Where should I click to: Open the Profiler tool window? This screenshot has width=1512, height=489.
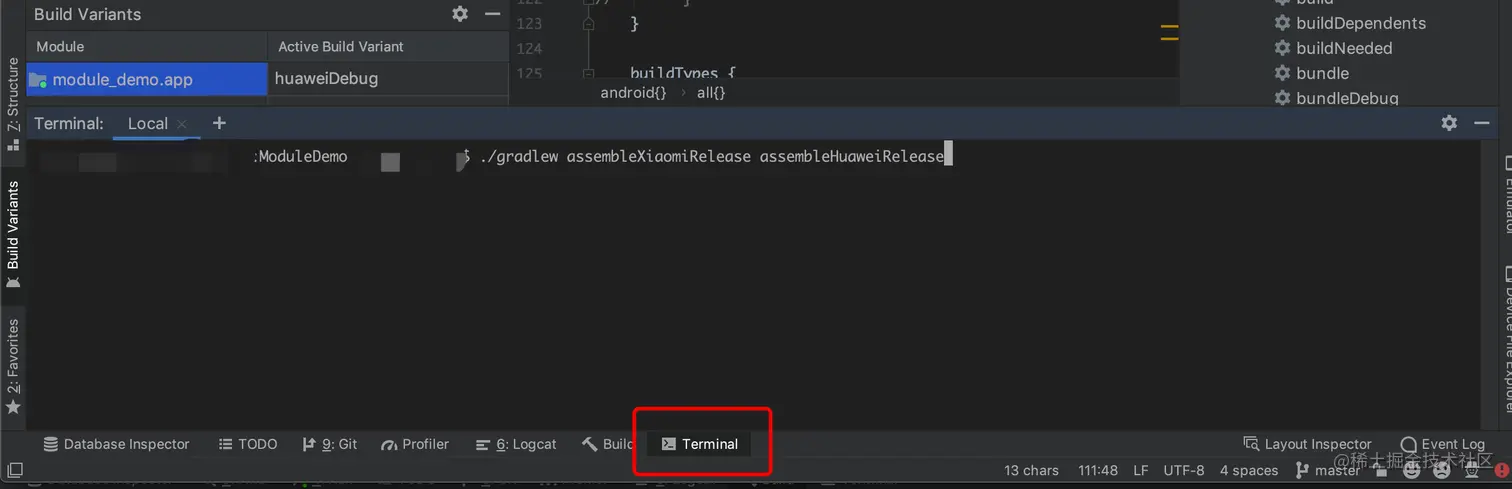[x=415, y=444]
